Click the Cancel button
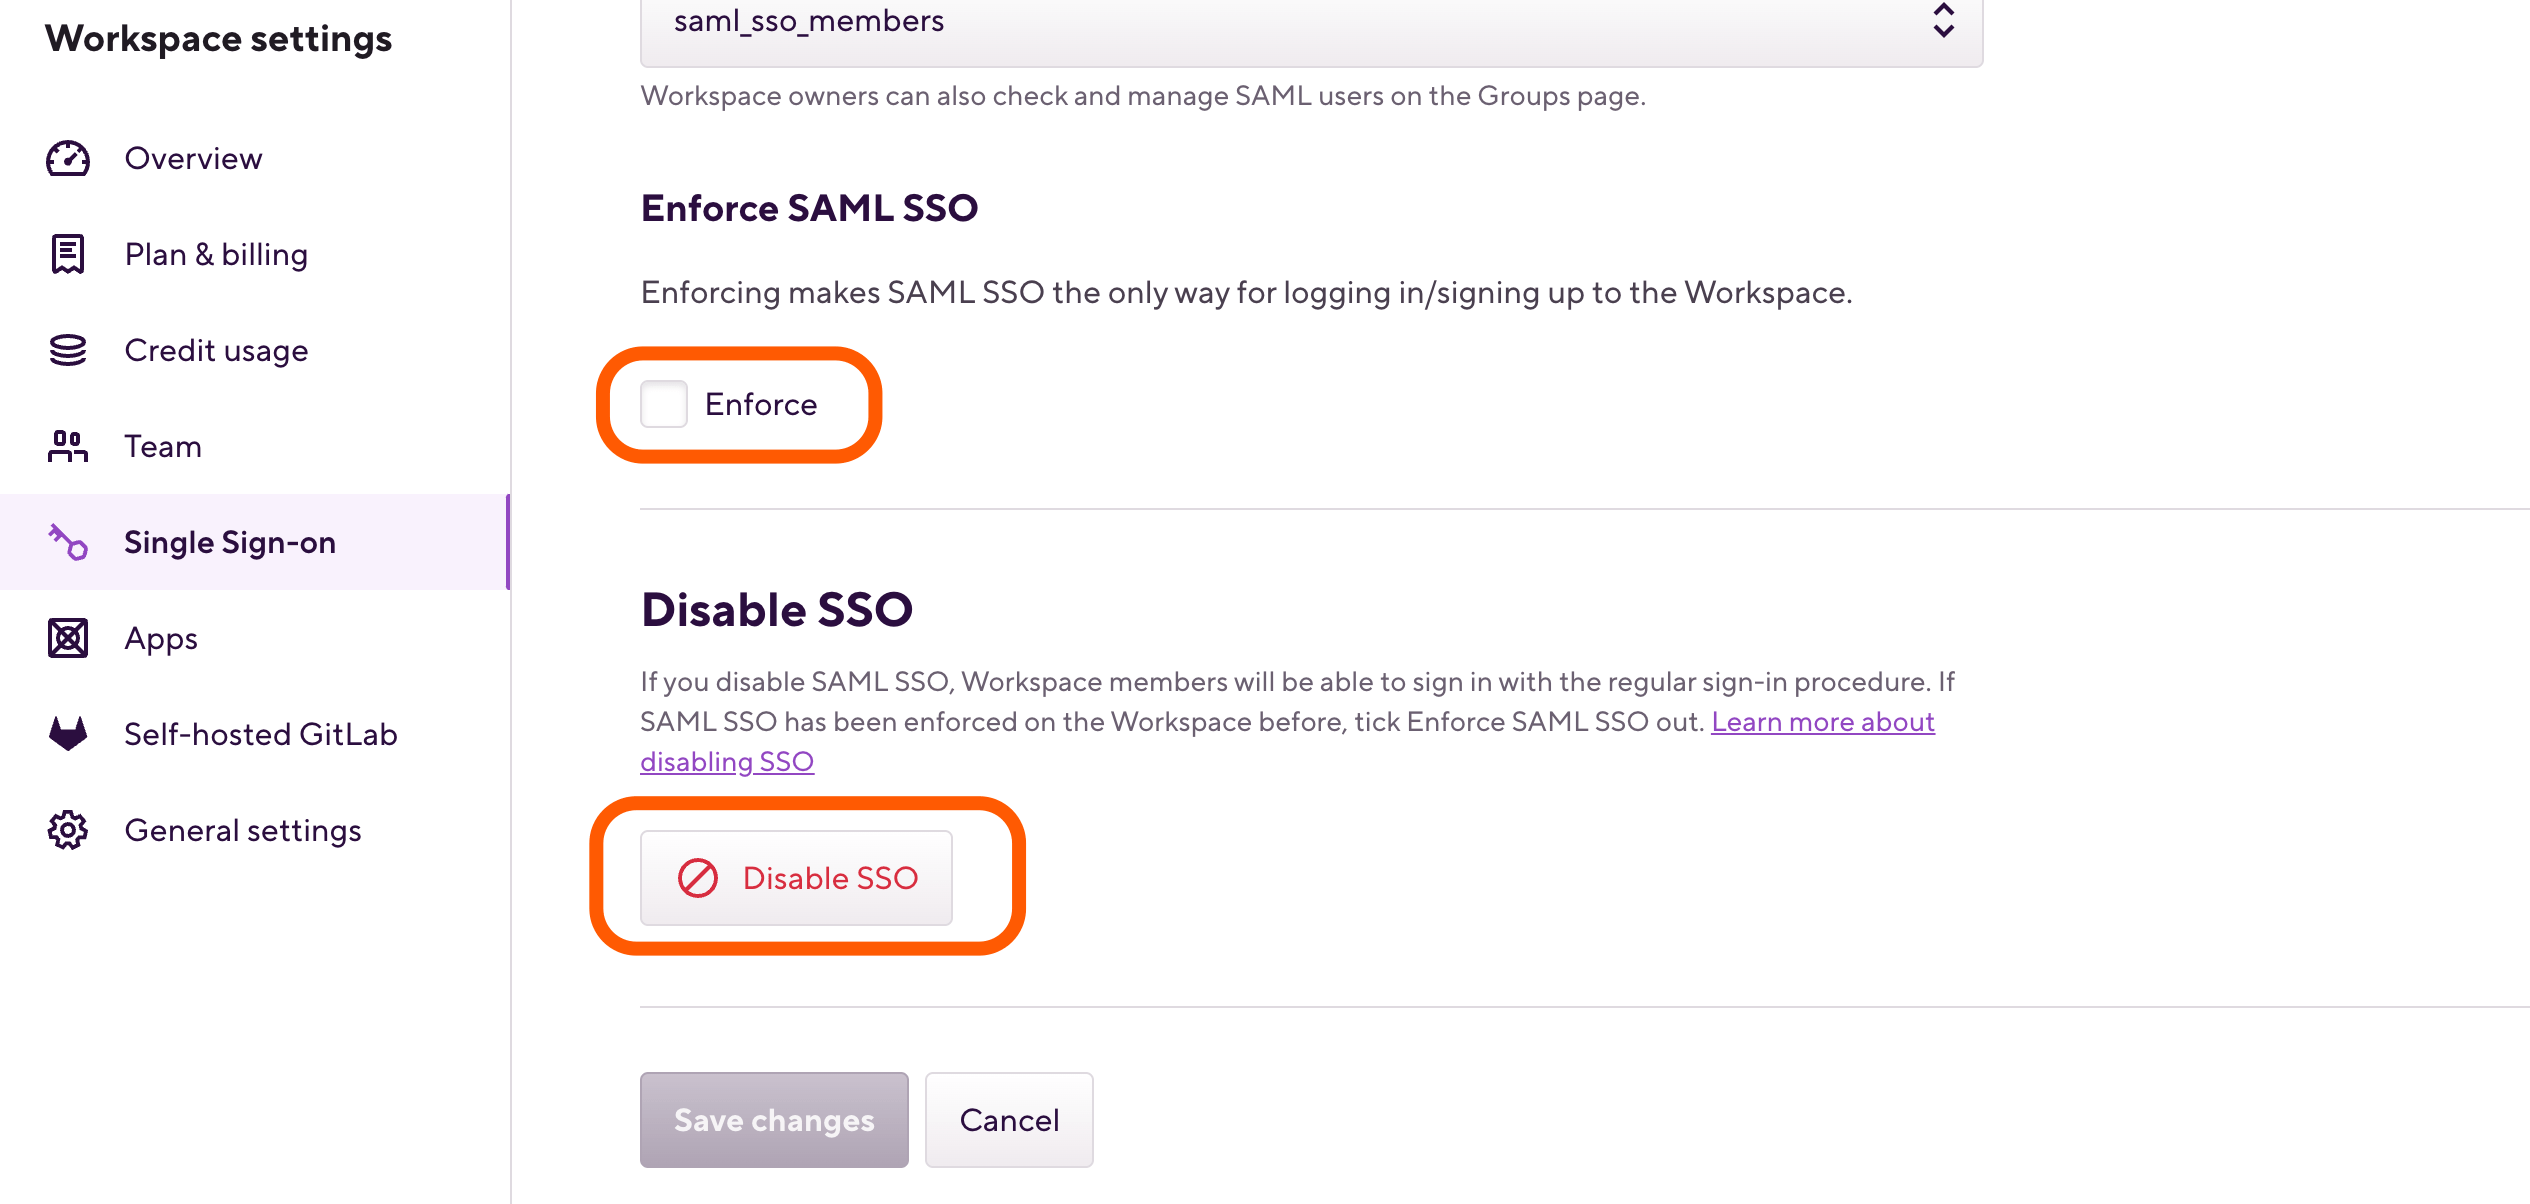The width and height of the screenshot is (2530, 1204). [x=1009, y=1120]
